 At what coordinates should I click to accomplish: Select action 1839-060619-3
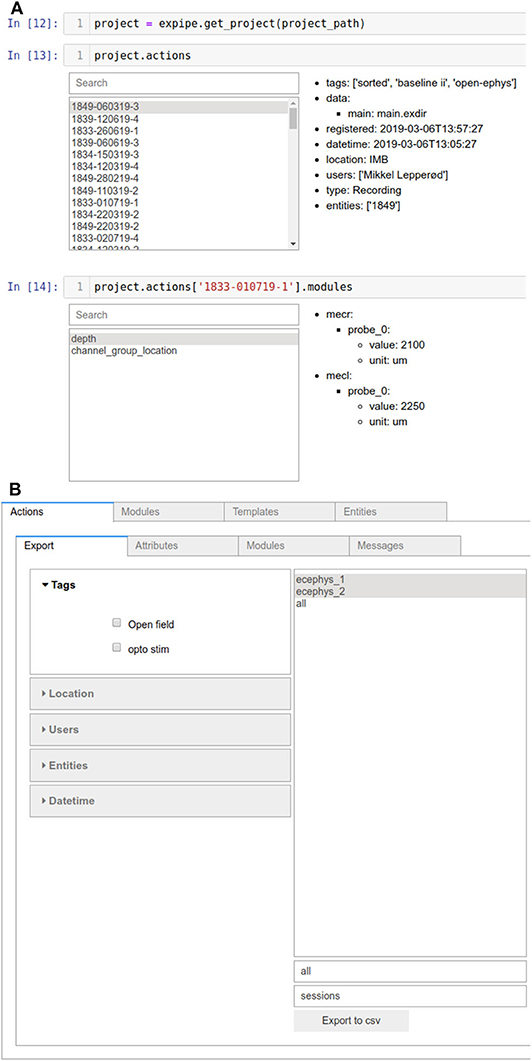click(x=179, y=143)
